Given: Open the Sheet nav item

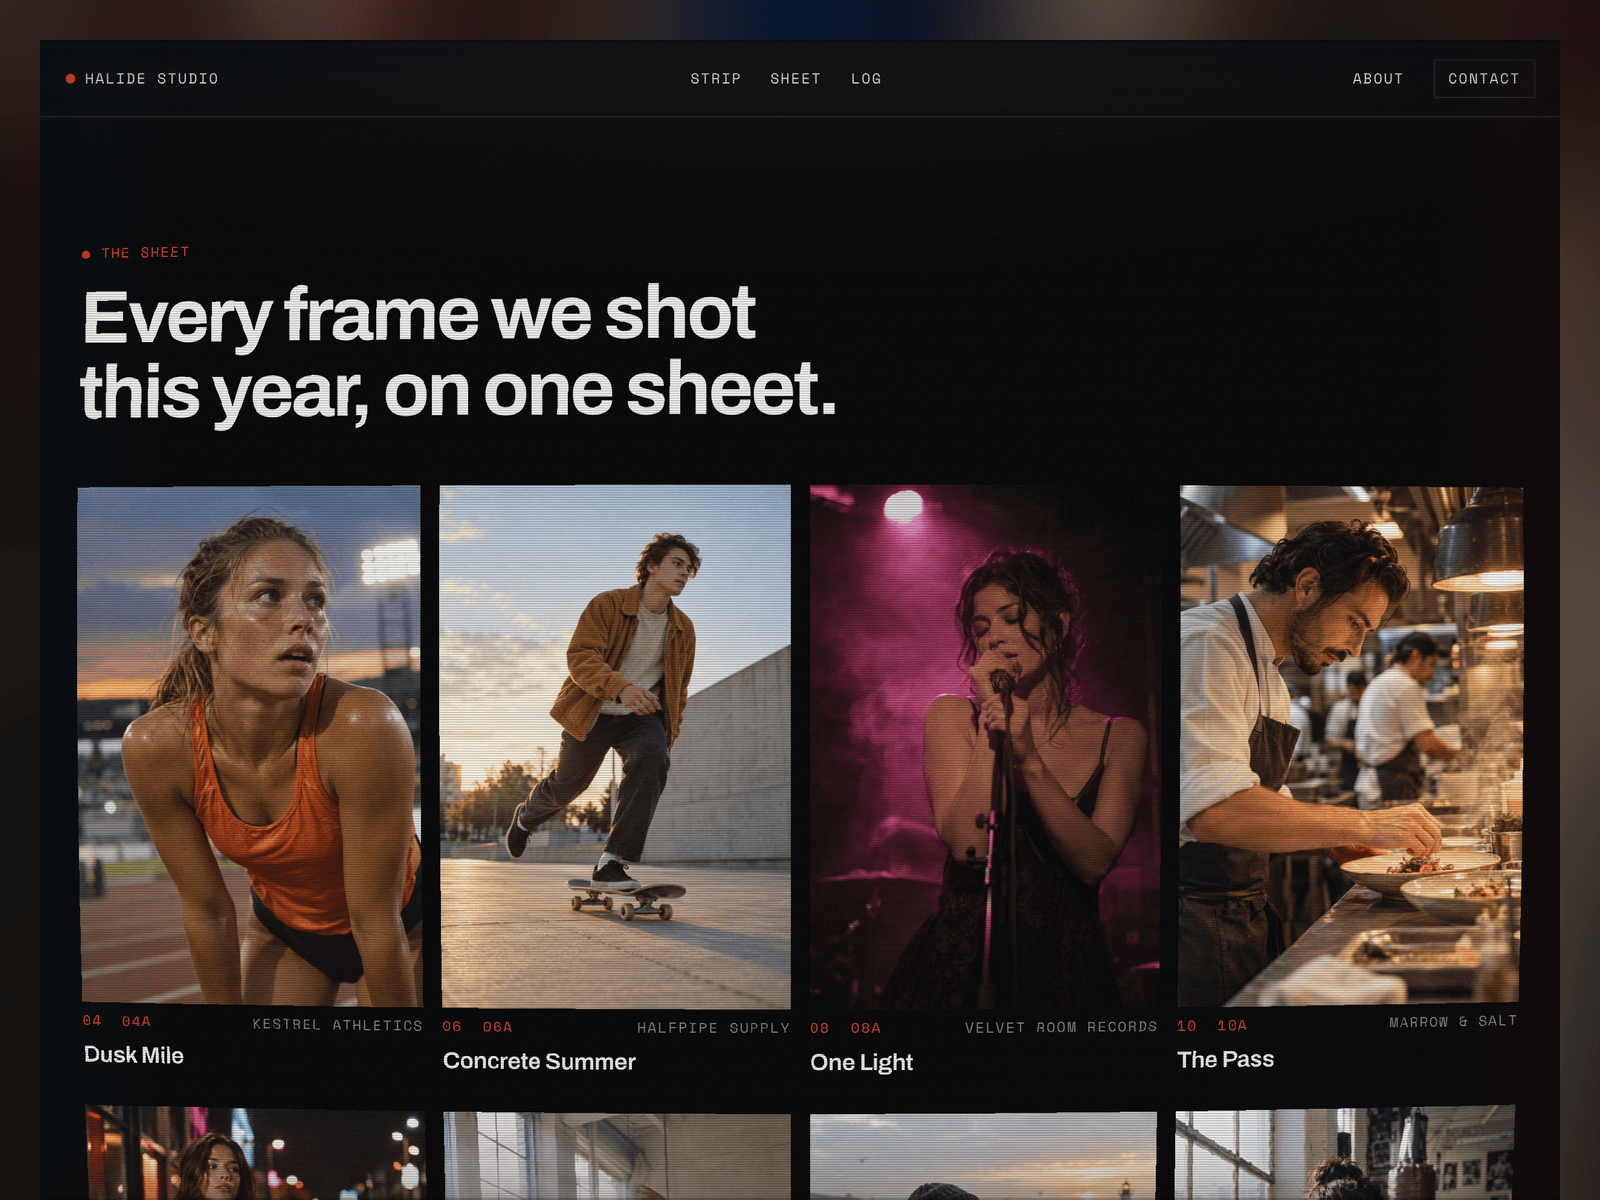Looking at the screenshot, I should [x=796, y=79].
